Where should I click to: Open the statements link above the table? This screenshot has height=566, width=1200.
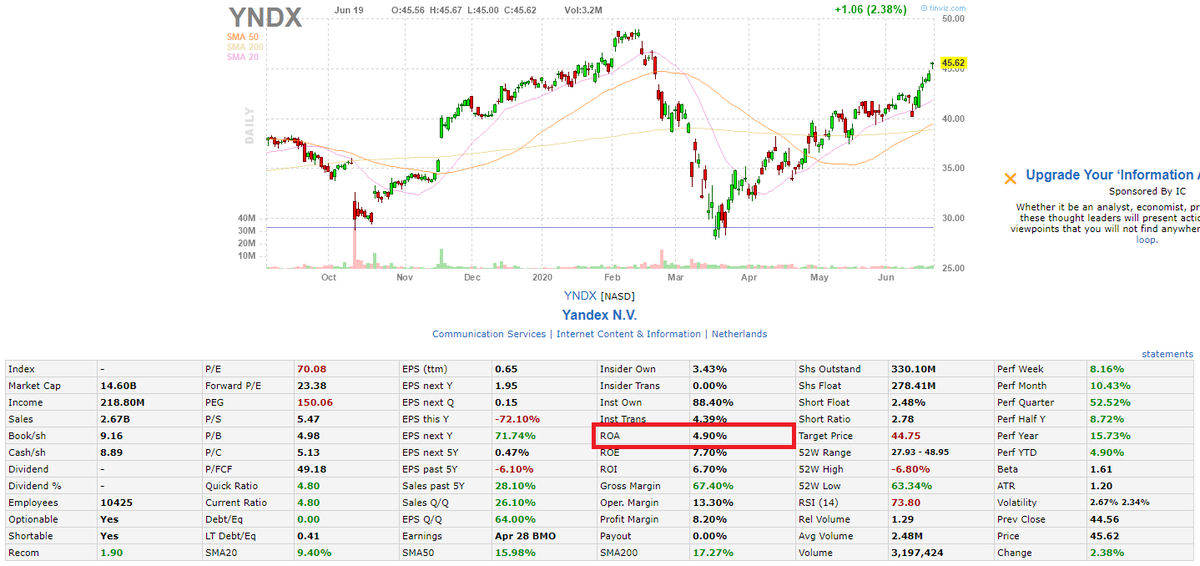(1167, 354)
